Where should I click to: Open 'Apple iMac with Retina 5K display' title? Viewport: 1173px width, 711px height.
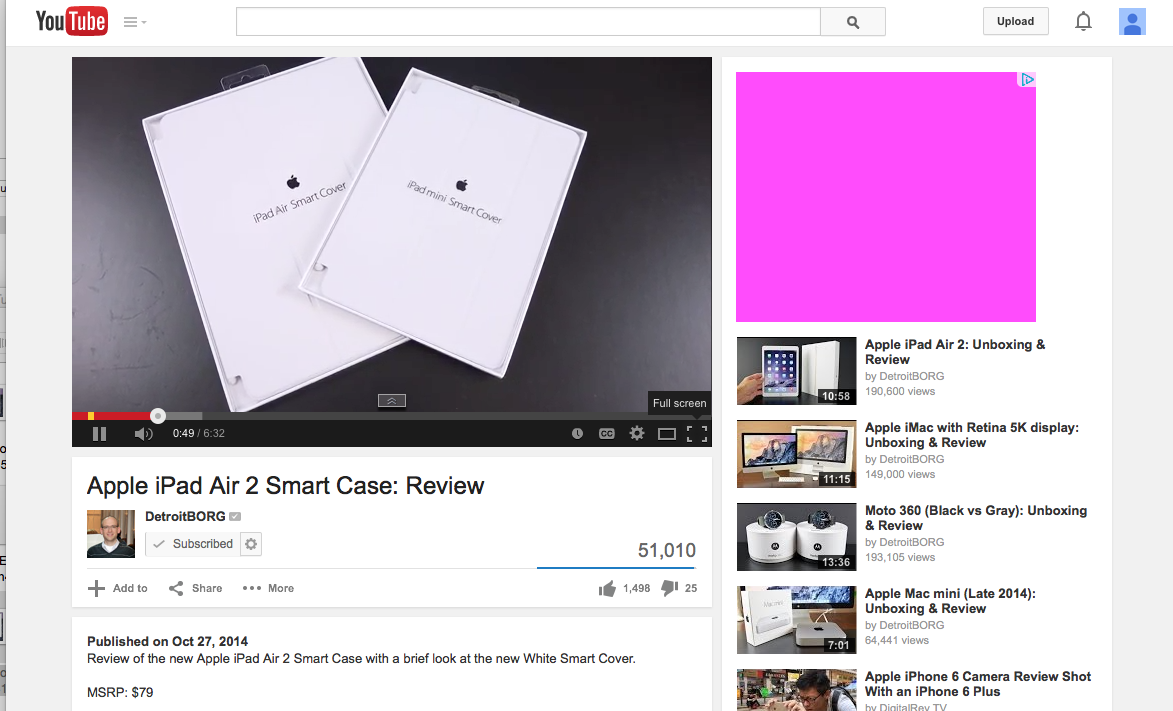tap(972, 435)
